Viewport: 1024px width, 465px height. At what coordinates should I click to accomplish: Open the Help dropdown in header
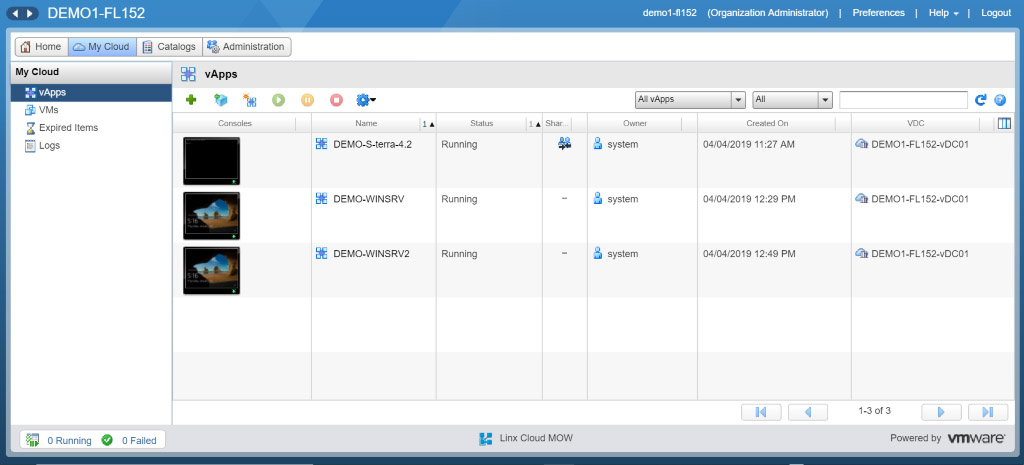pyautogui.click(x=943, y=13)
